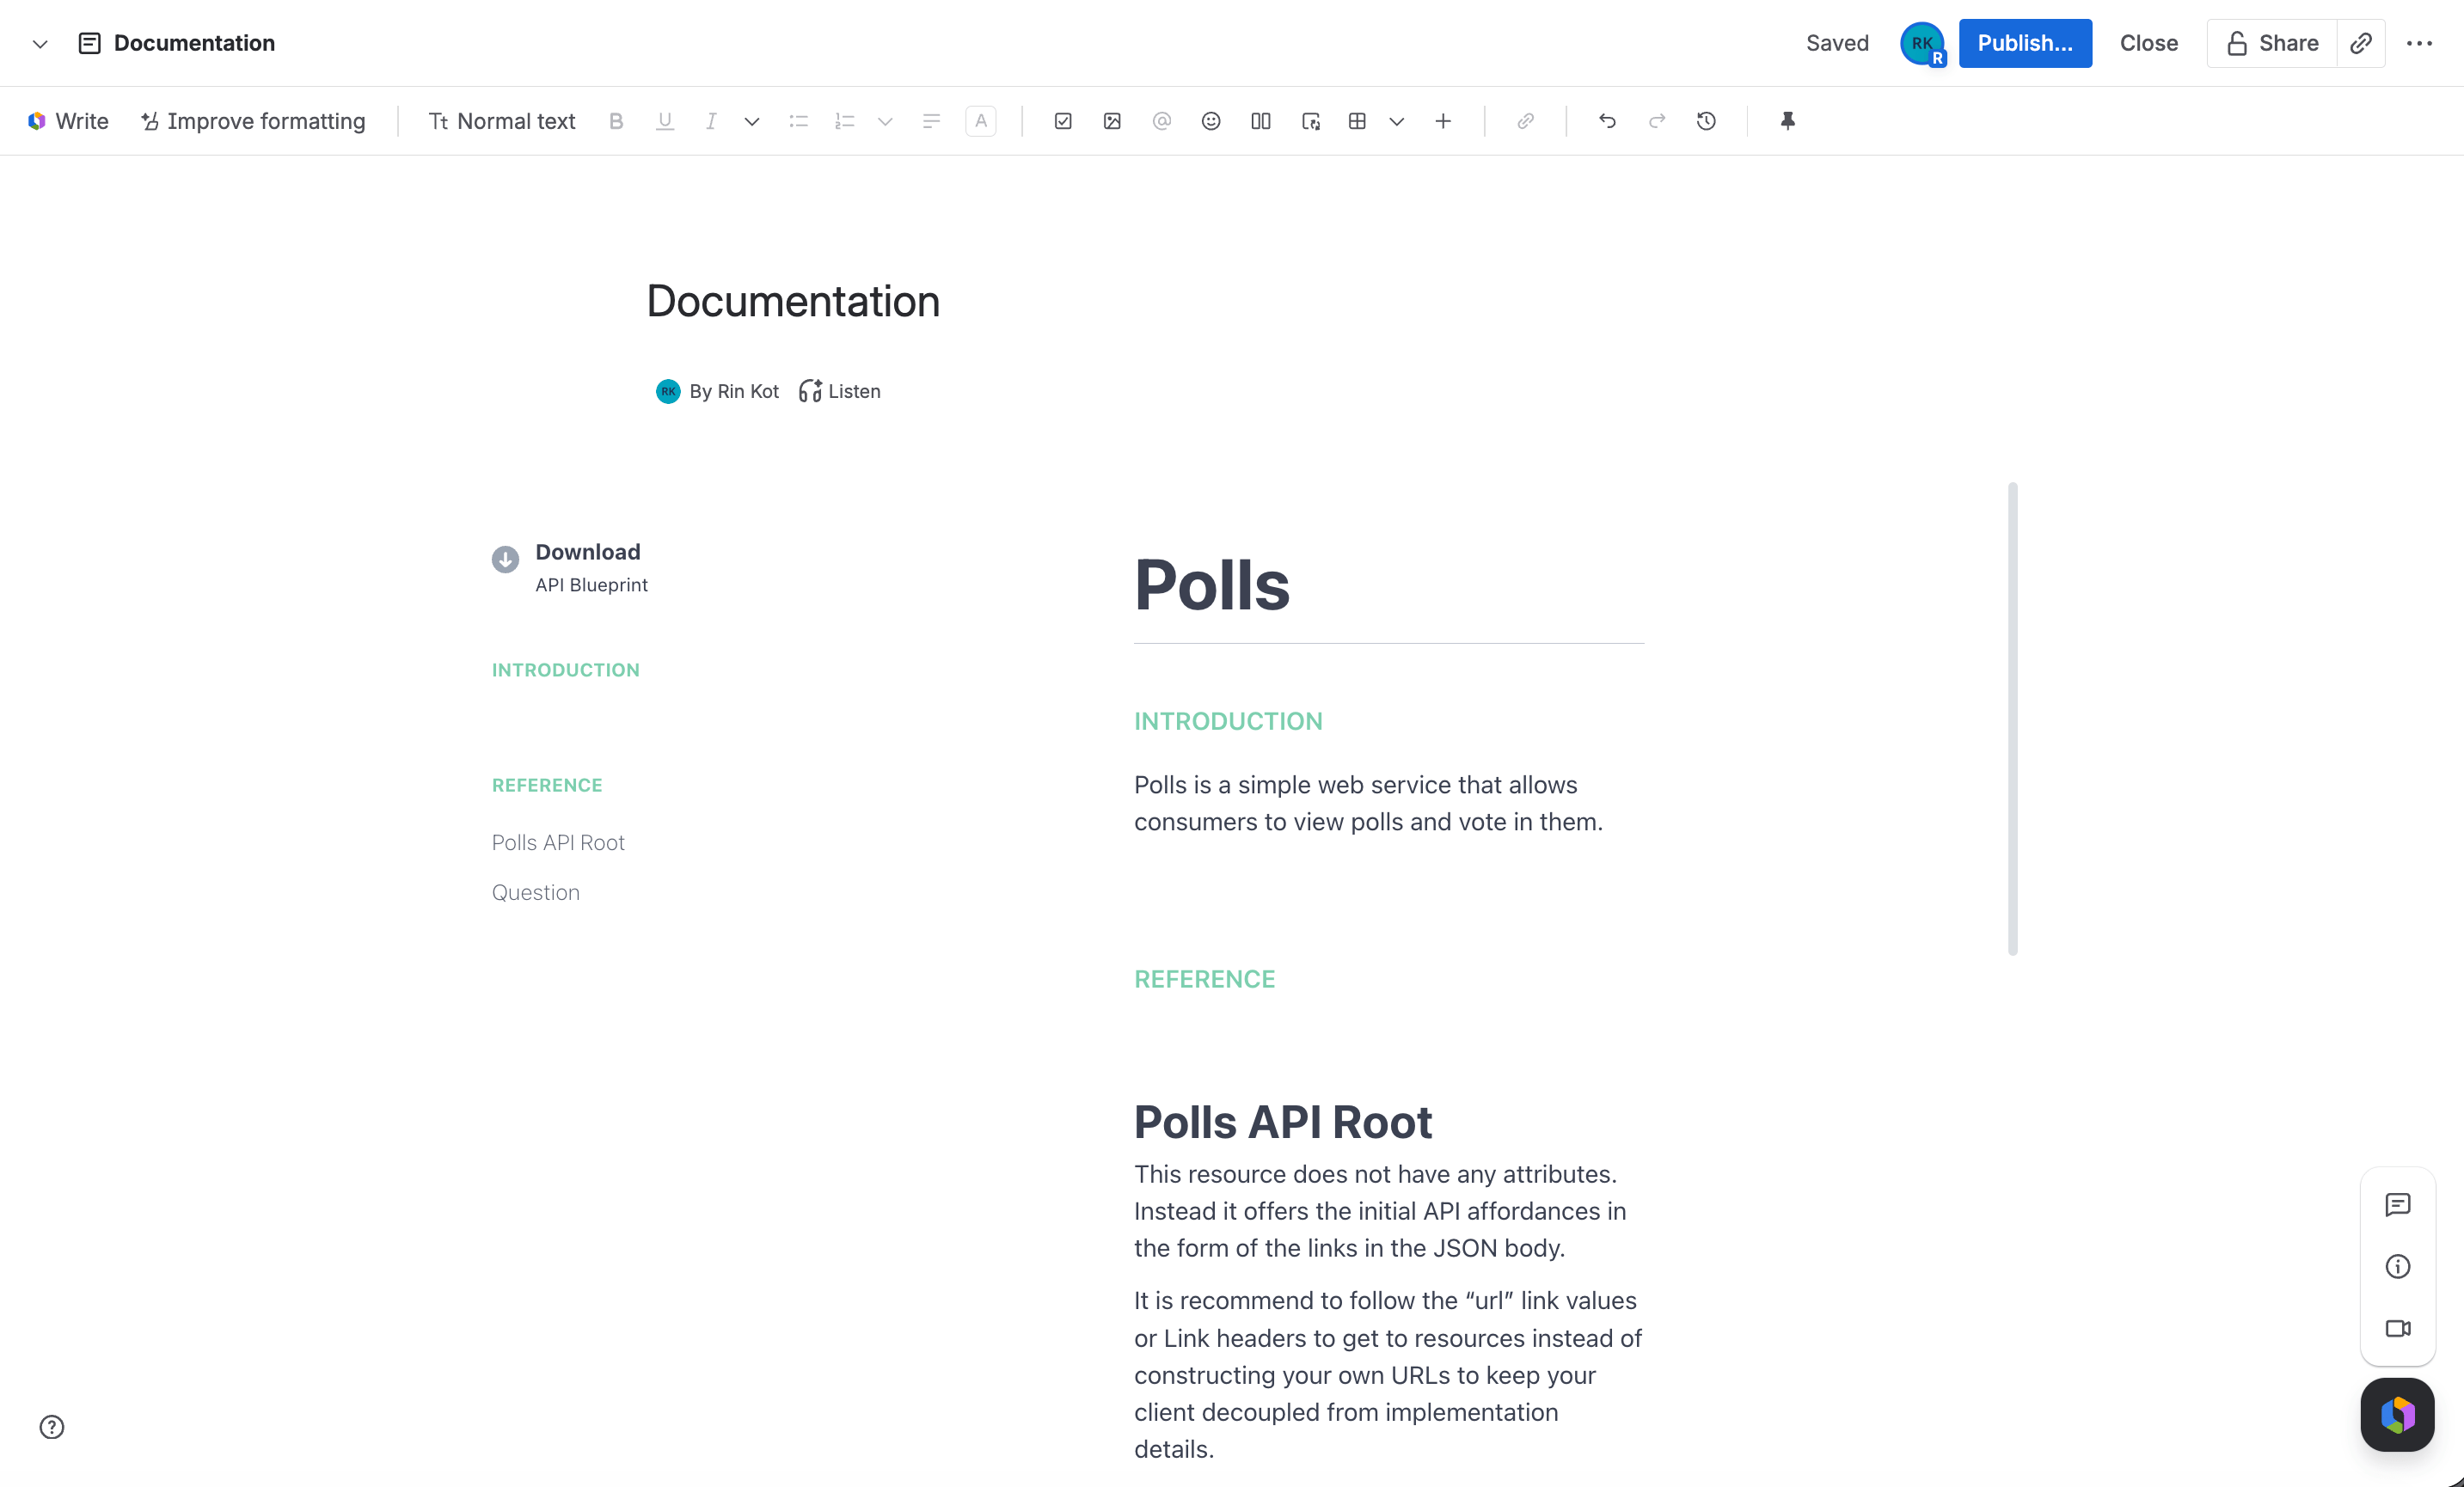Viewport: 2464px width, 1487px height.
Task: Toggle the pin toolbar icon
Action: click(x=1788, y=121)
